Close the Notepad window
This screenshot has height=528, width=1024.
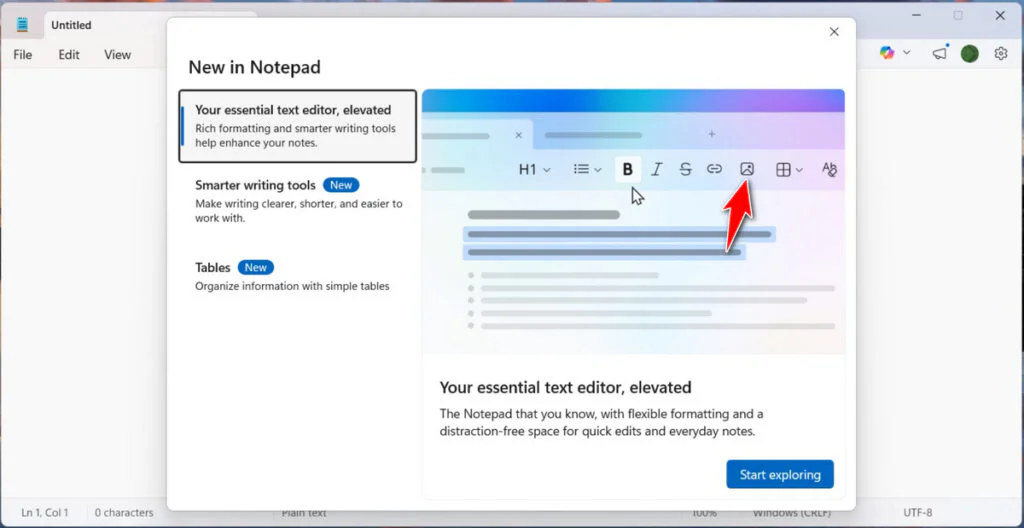point(1000,16)
